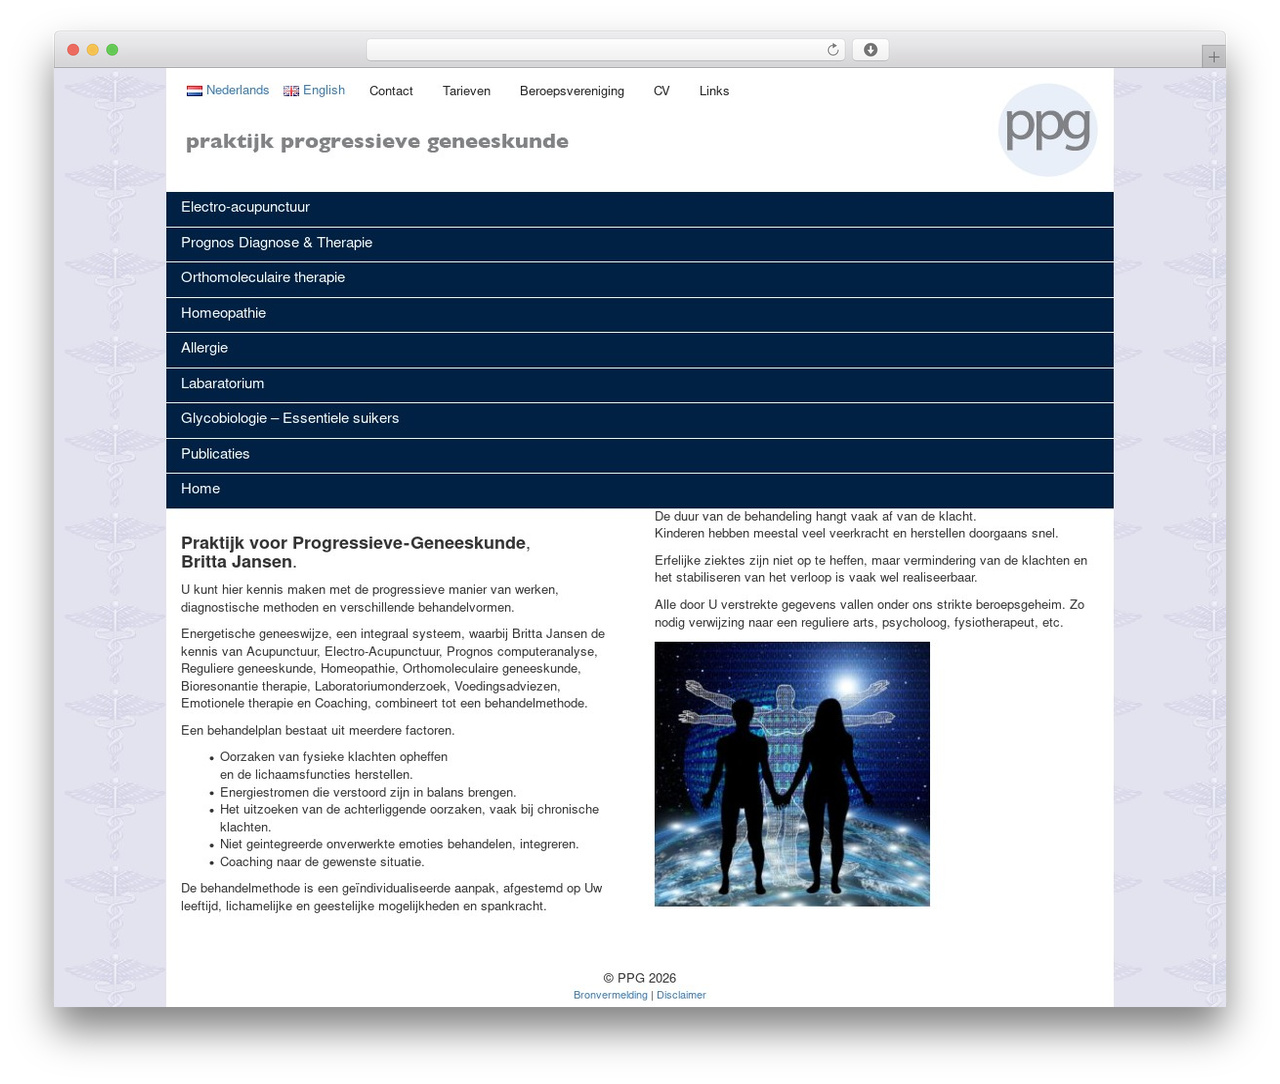Open Orthomoleculaire therapie section

(640, 279)
